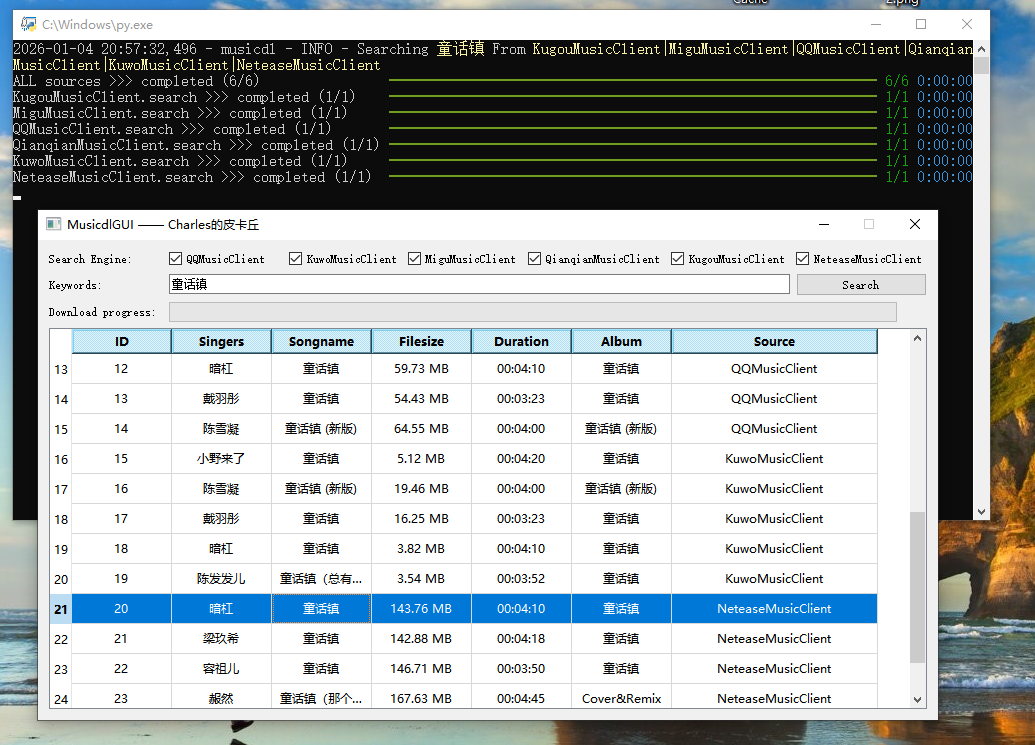The width and height of the screenshot is (1035, 745).
Task: Select row header 24
Action: (x=61, y=699)
